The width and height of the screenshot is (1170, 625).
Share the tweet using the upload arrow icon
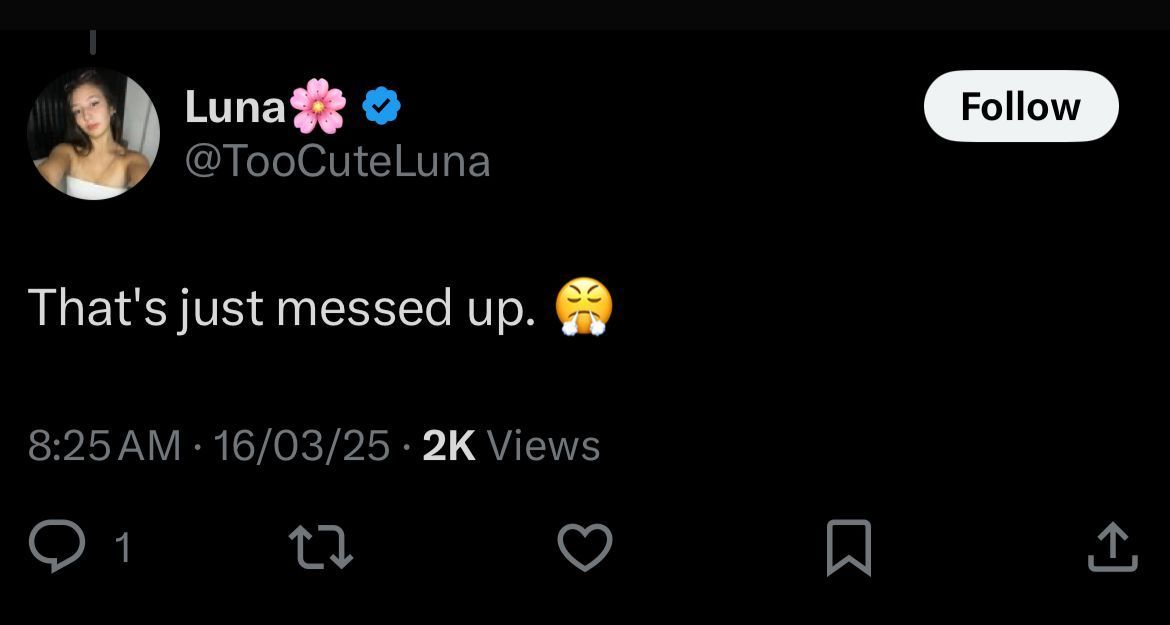coord(1112,548)
